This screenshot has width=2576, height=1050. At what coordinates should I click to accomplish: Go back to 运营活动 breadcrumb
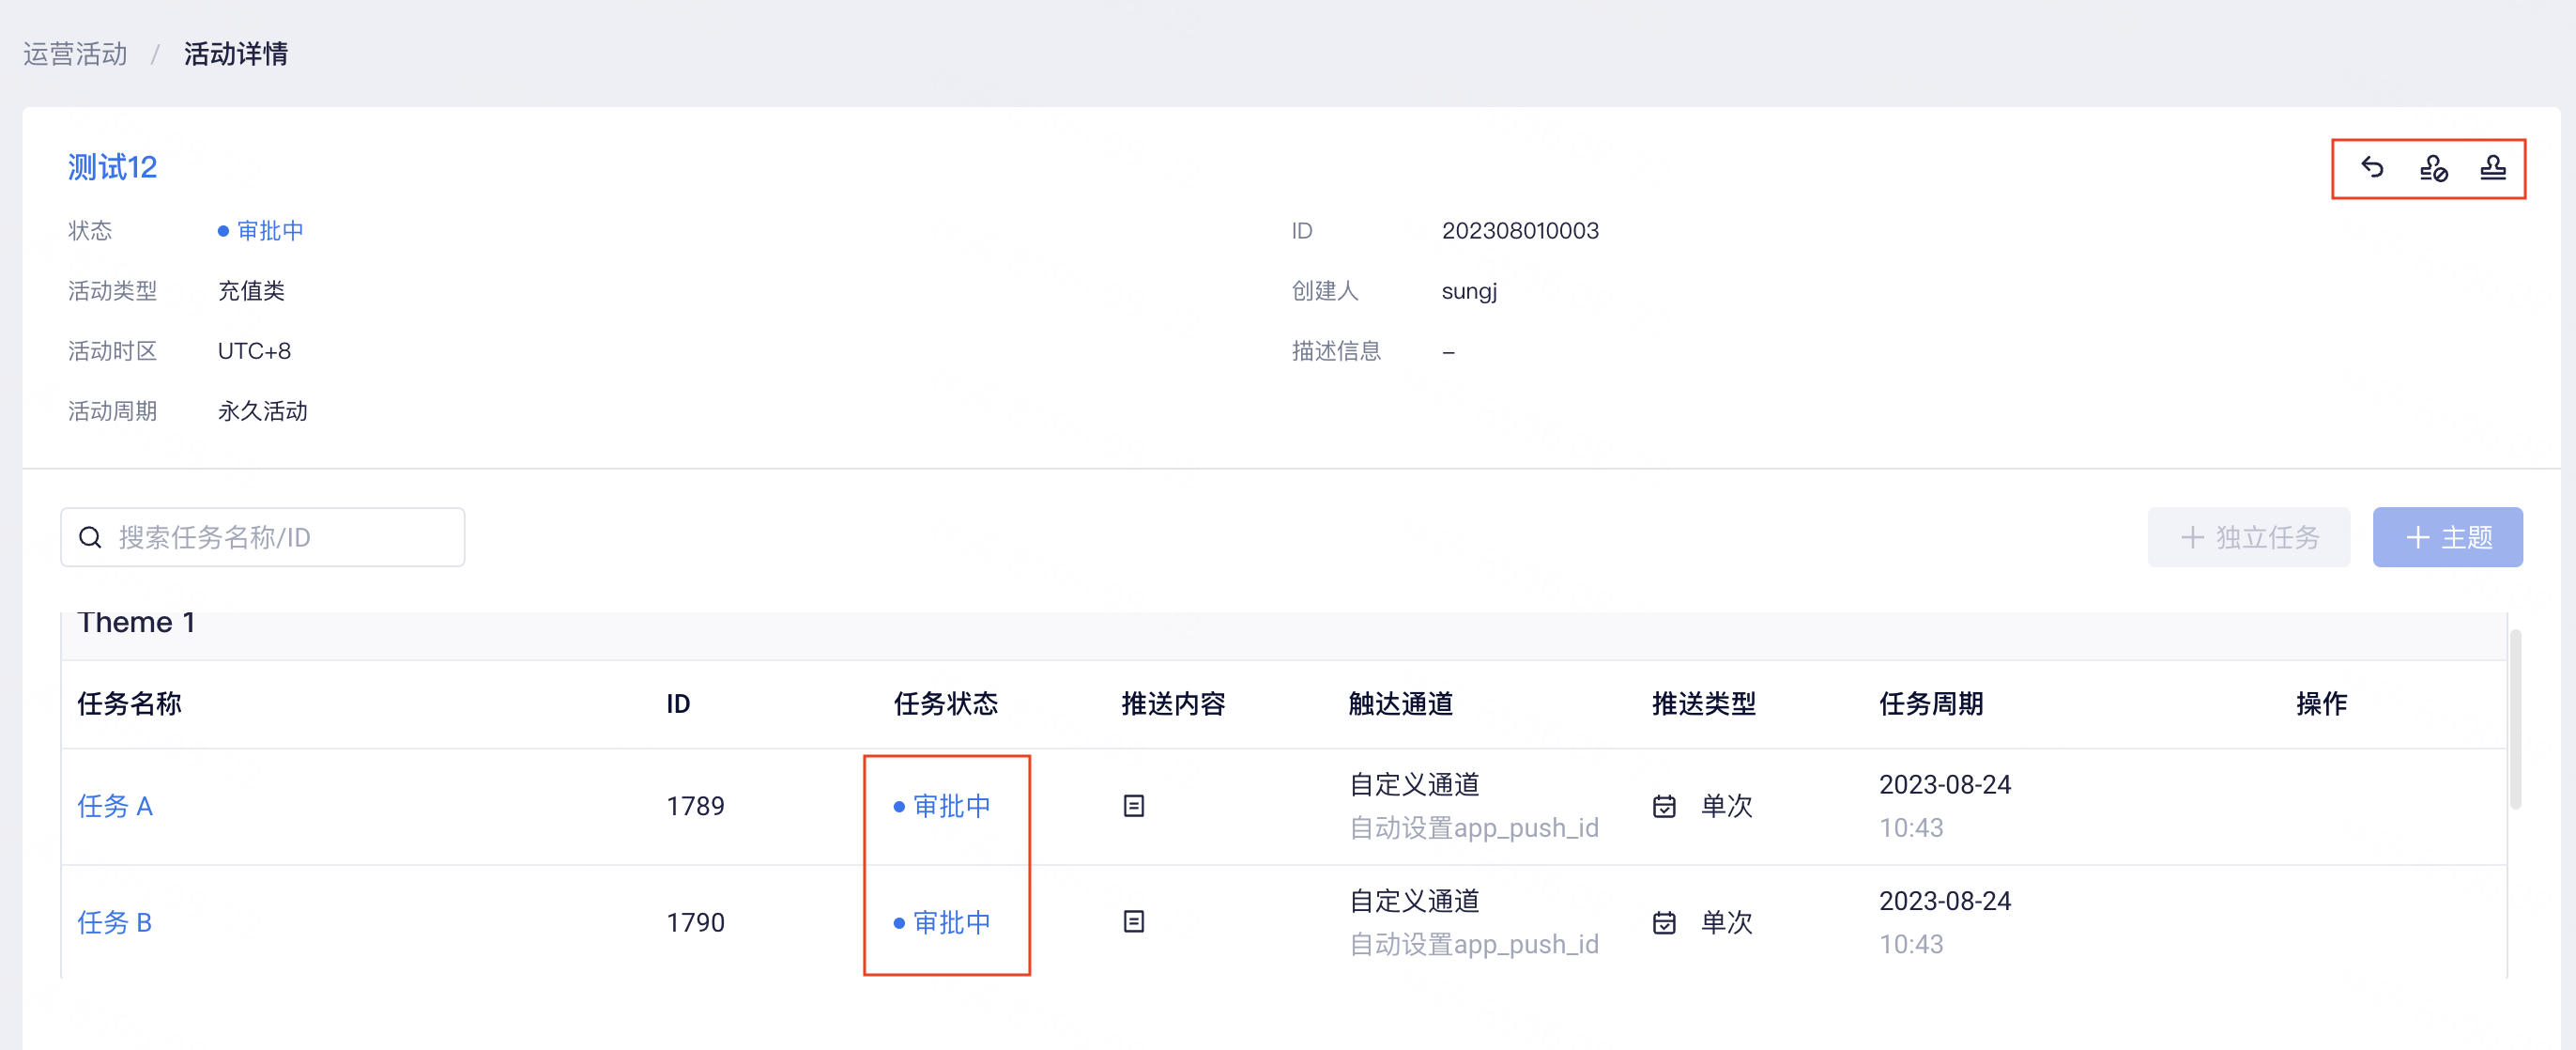tap(76, 54)
